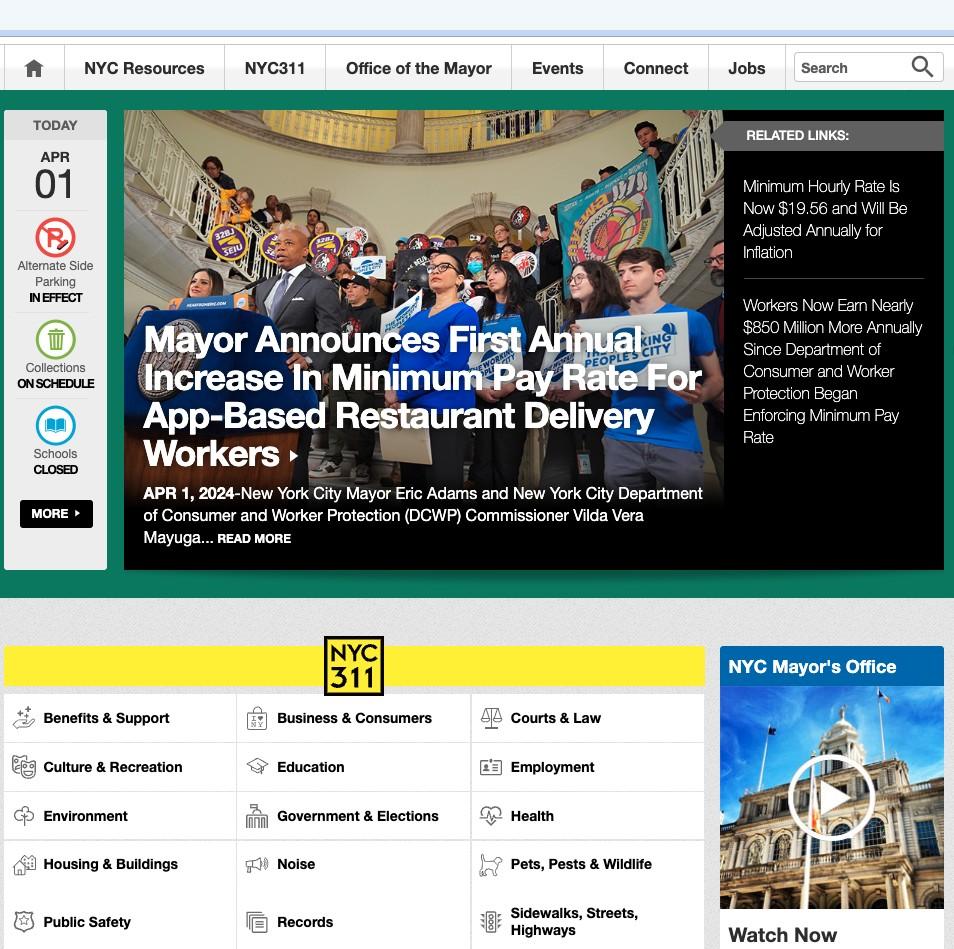The image size is (954, 949).
Task: Click the NYC Mayor's Office header
Action: tap(831, 666)
